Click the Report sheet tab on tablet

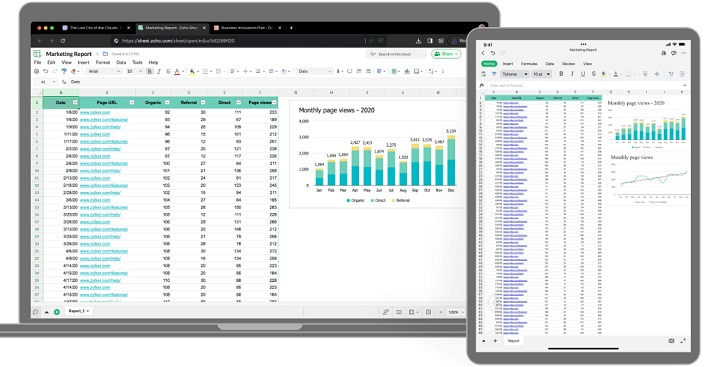[513, 341]
